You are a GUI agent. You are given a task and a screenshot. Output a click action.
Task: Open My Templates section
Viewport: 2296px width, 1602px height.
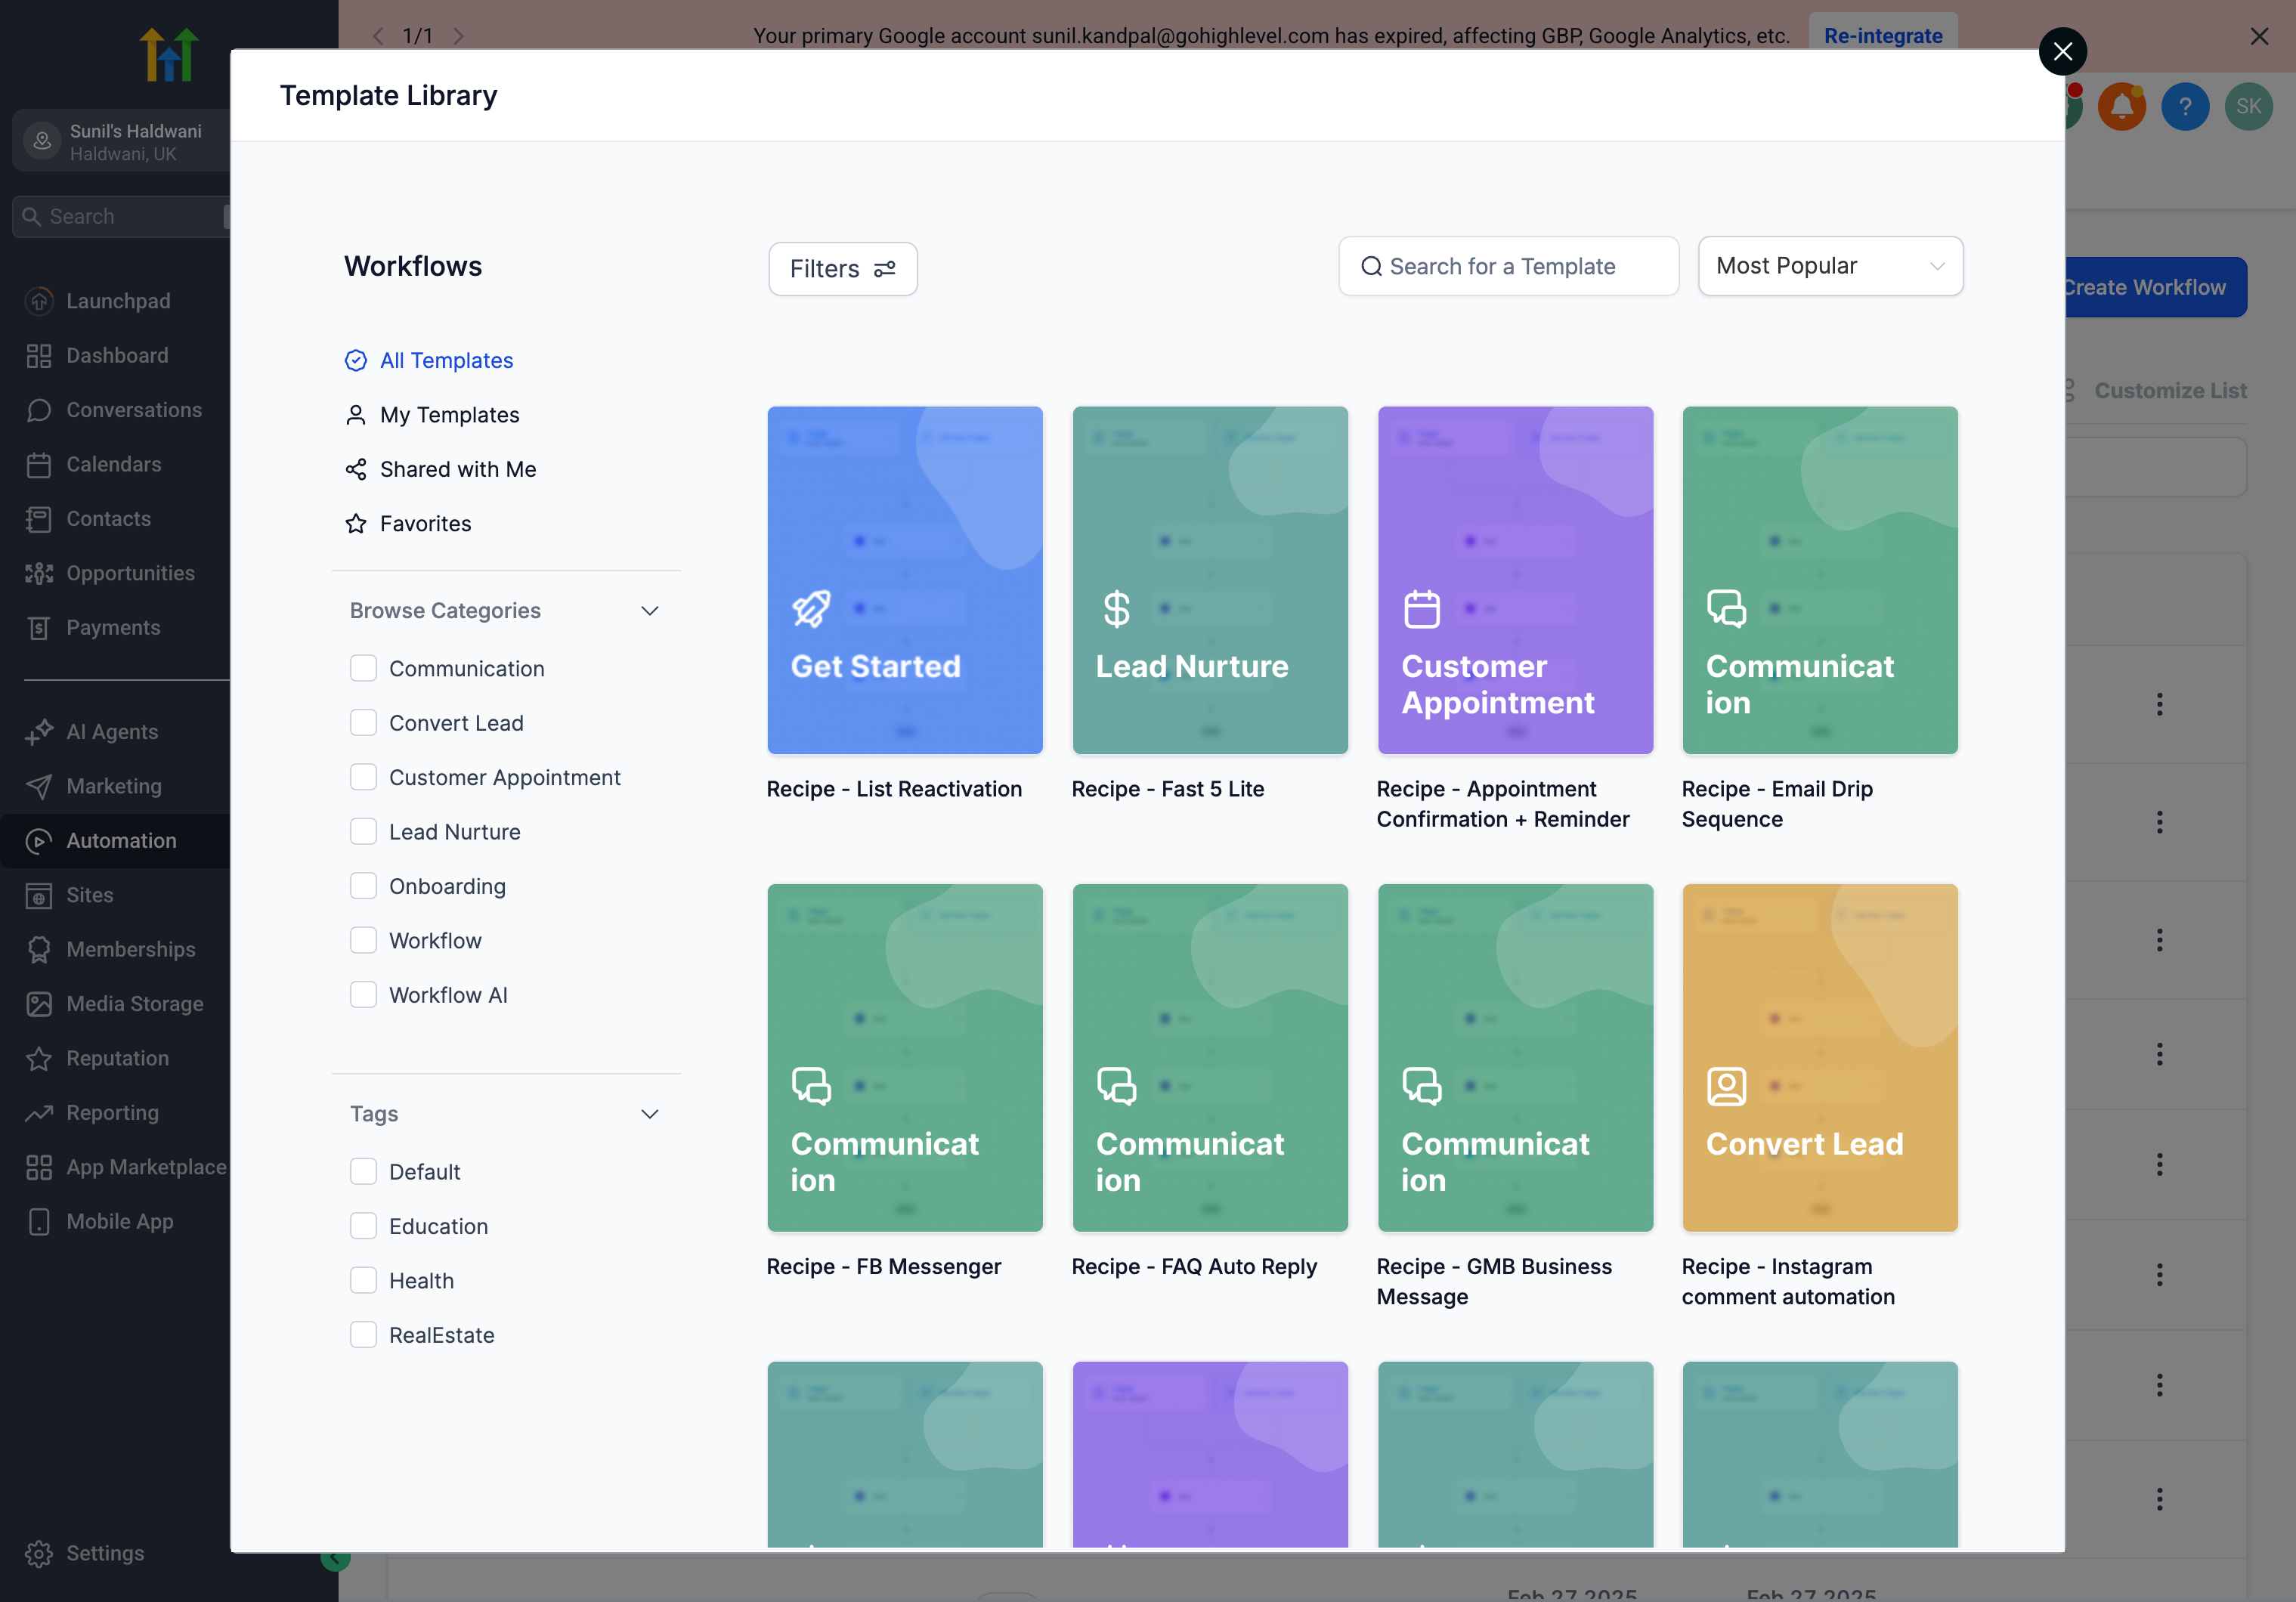[432, 415]
